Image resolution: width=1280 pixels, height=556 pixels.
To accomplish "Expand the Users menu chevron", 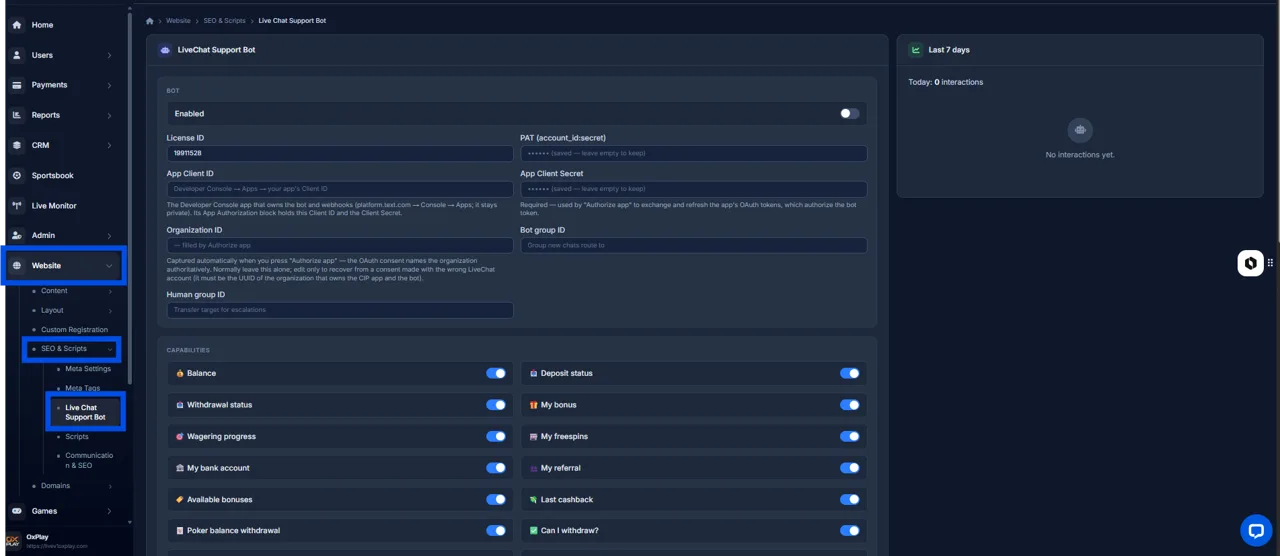I will click(x=110, y=55).
